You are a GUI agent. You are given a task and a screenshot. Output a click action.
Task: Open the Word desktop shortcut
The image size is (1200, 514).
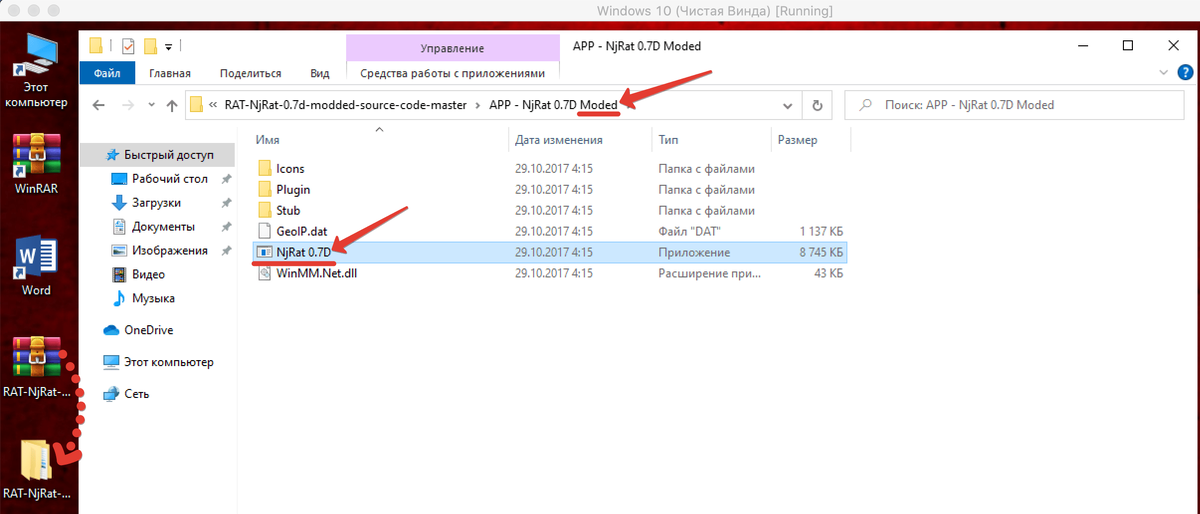pyautogui.click(x=36, y=268)
